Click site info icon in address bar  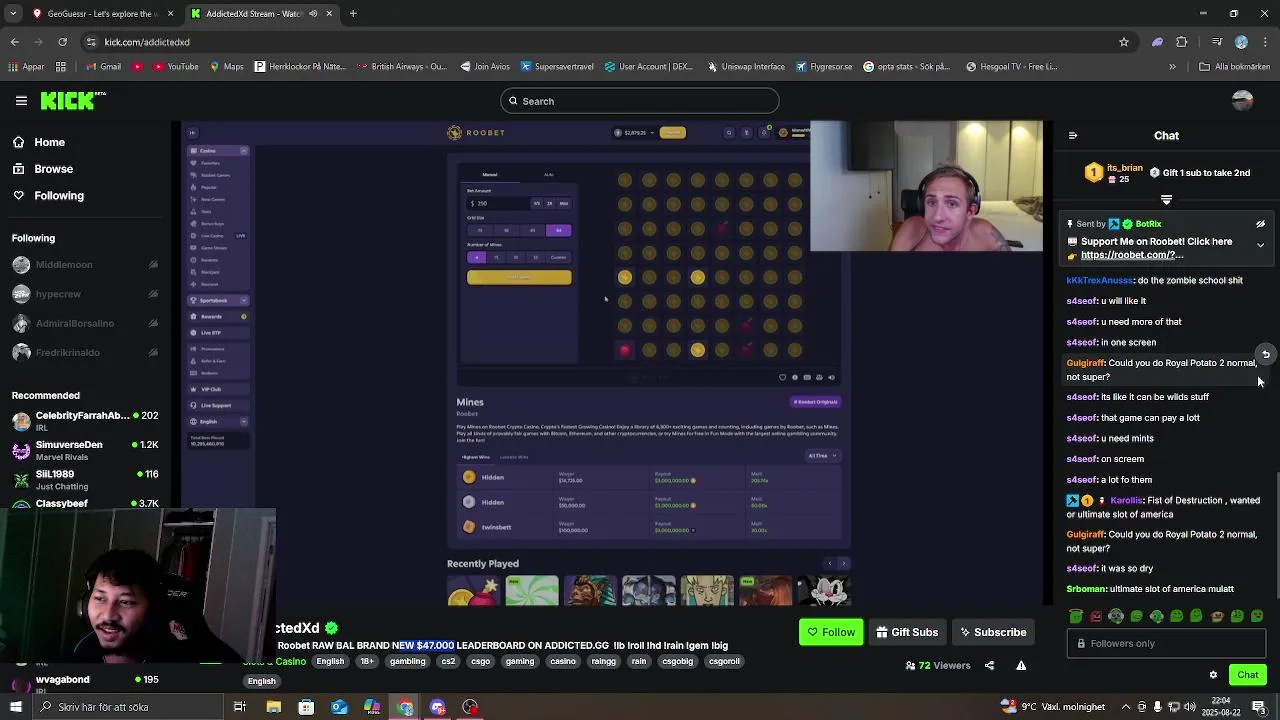pos(92,42)
